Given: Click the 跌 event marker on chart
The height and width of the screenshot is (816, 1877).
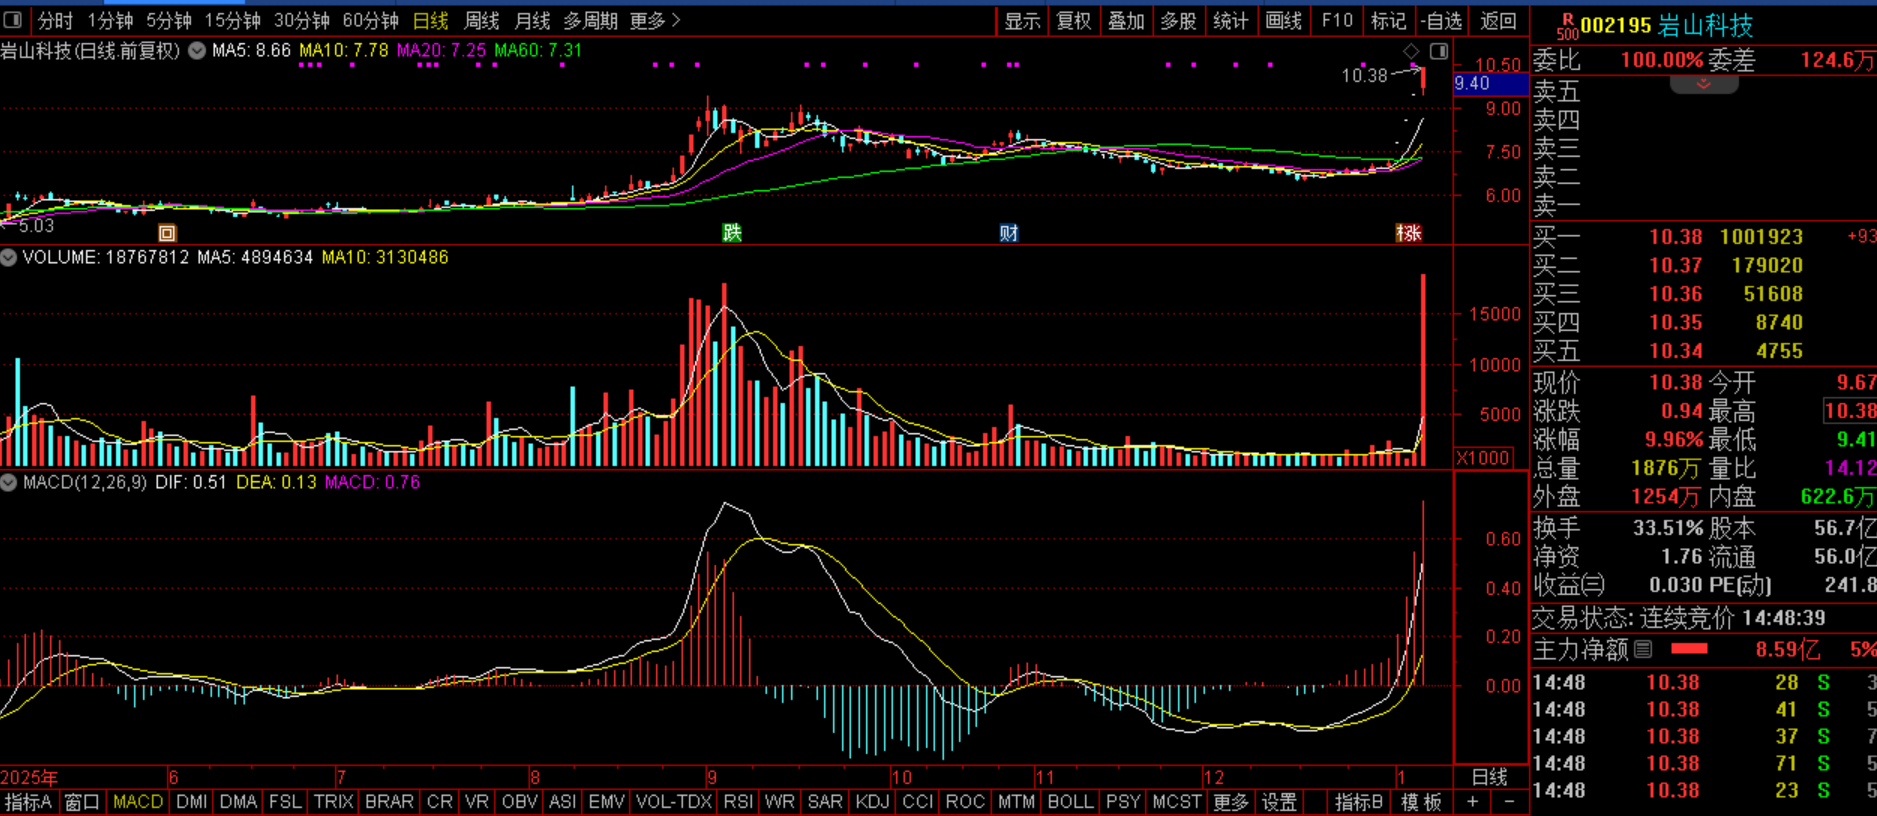Looking at the screenshot, I should tap(732, 233).
